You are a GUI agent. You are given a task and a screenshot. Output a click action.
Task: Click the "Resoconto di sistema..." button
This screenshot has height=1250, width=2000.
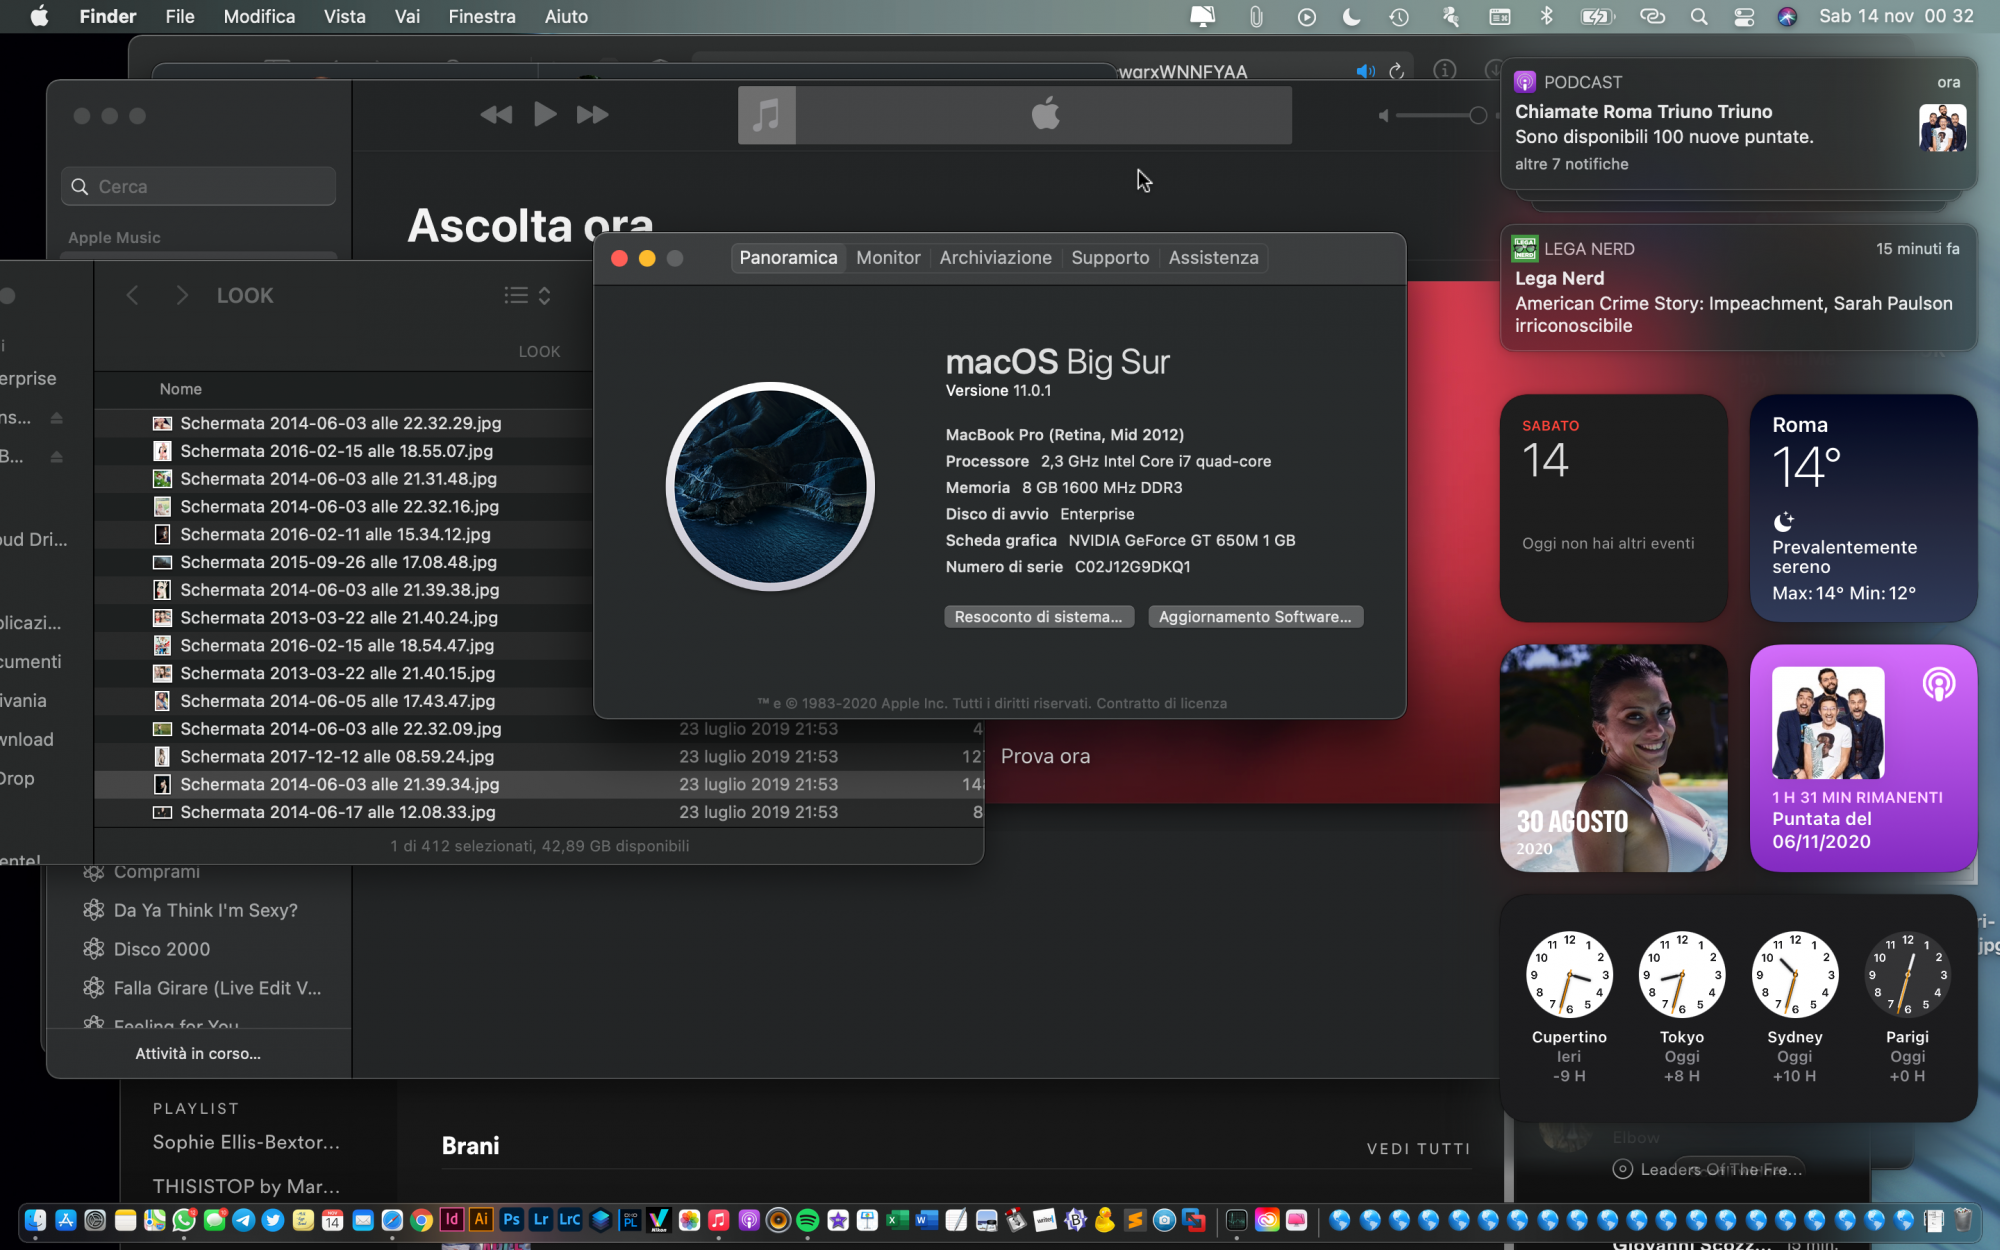tap(1038, 617)
